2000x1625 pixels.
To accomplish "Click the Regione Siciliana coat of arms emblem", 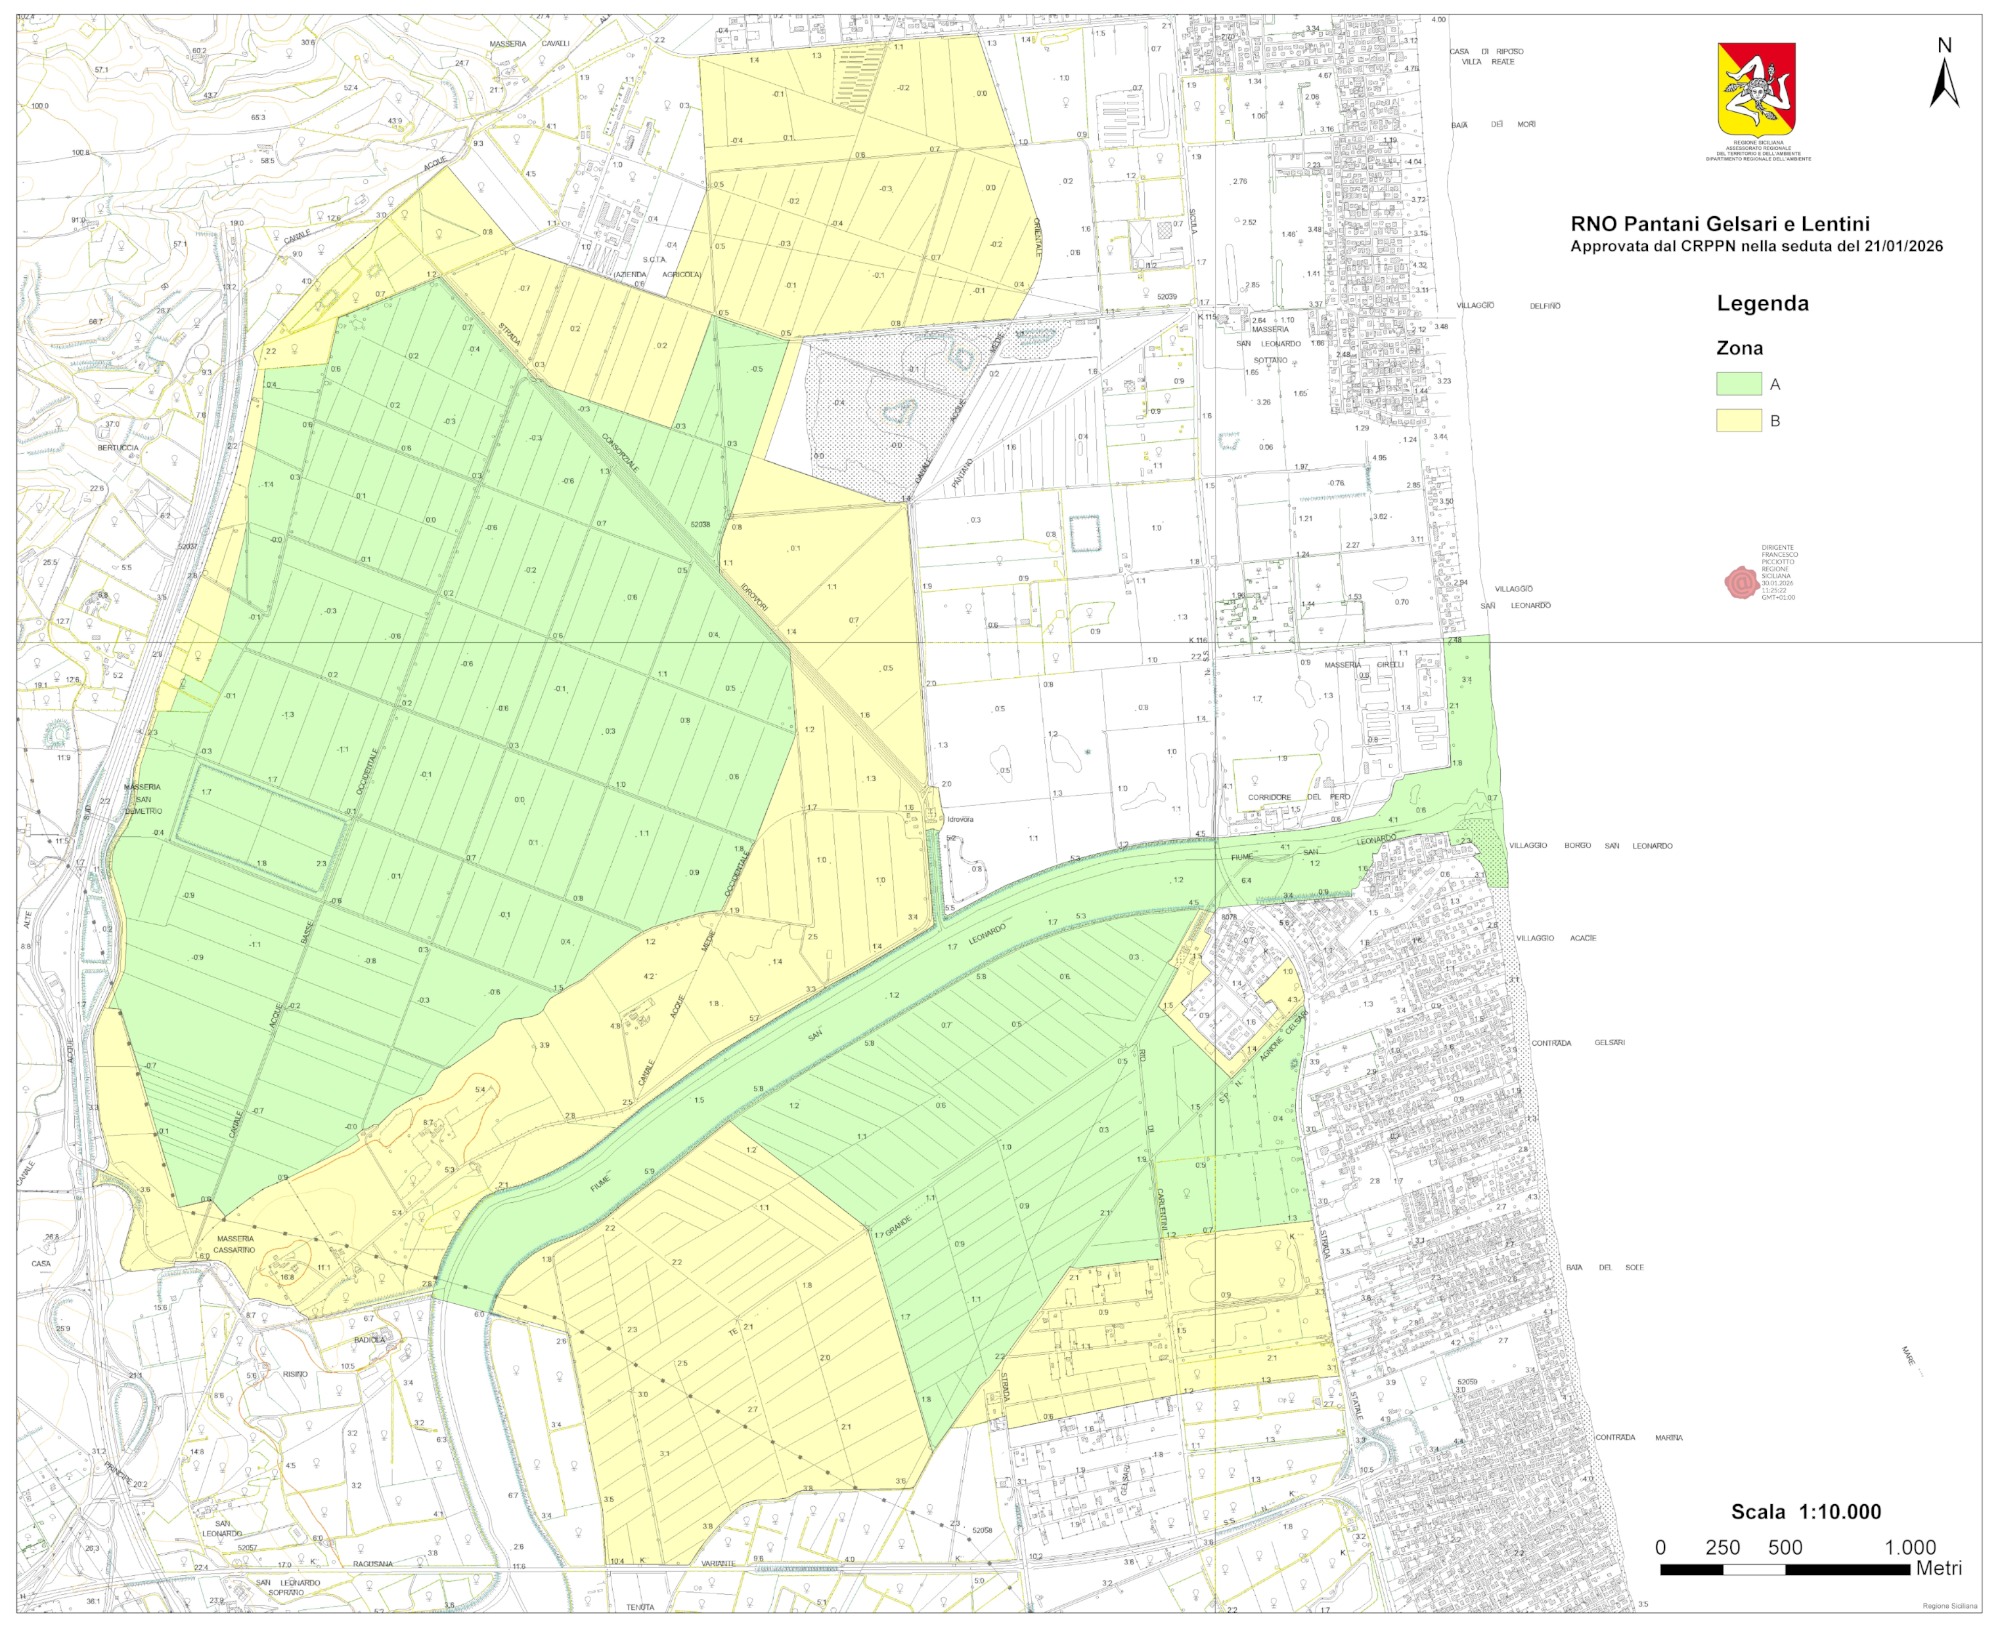I will 1756,88.
